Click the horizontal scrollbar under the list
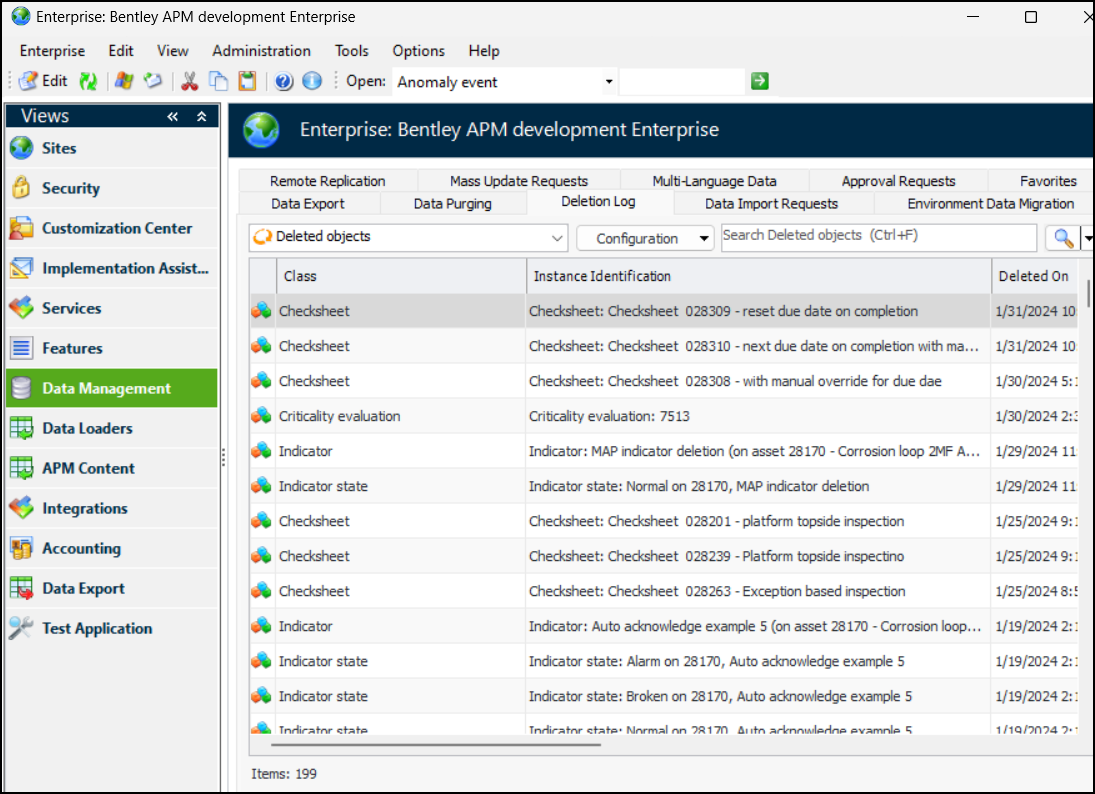1095x794 pixels. point(435,744)
